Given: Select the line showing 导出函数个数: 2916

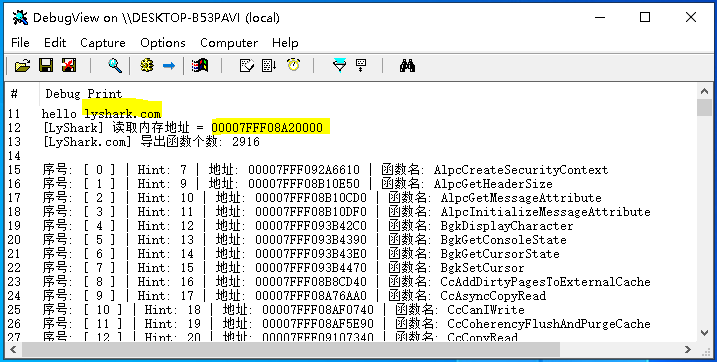Looking at the screenshot, I should [351, 142].
